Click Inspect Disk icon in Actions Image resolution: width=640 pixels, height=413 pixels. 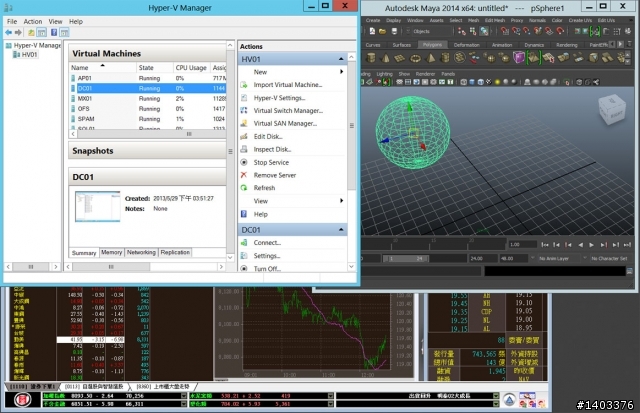[x=244, y=149]
